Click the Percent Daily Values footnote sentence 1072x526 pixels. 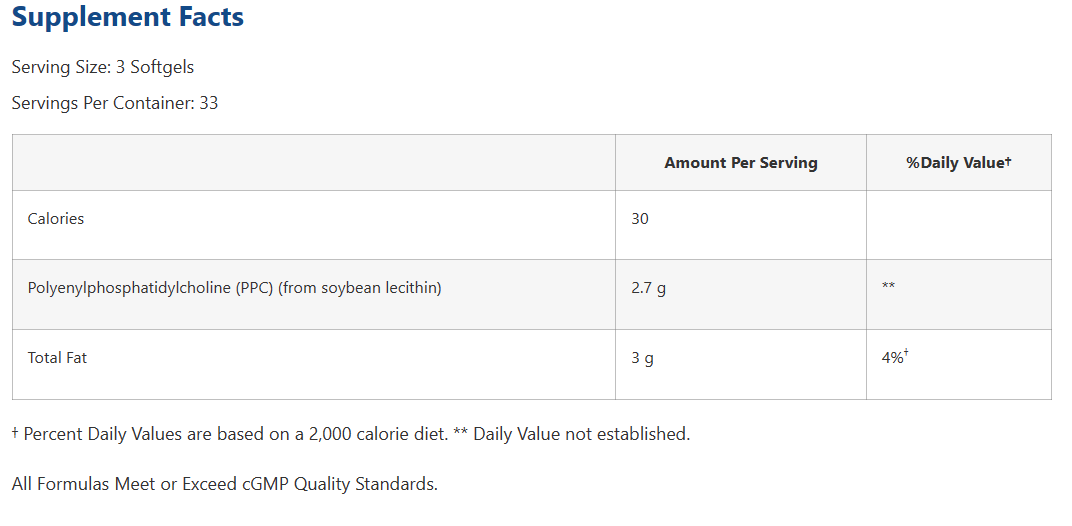pyautogui.click(x=230, y=434)
